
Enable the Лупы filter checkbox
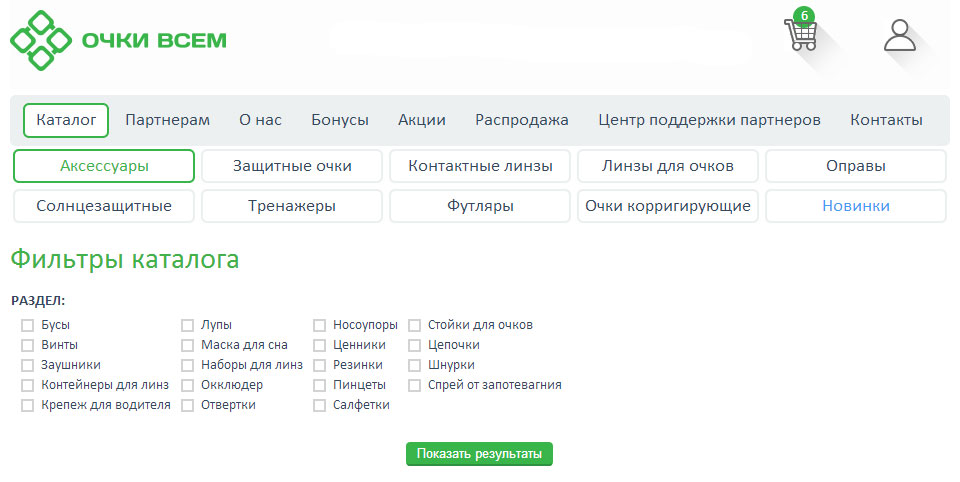pos(187,325)
